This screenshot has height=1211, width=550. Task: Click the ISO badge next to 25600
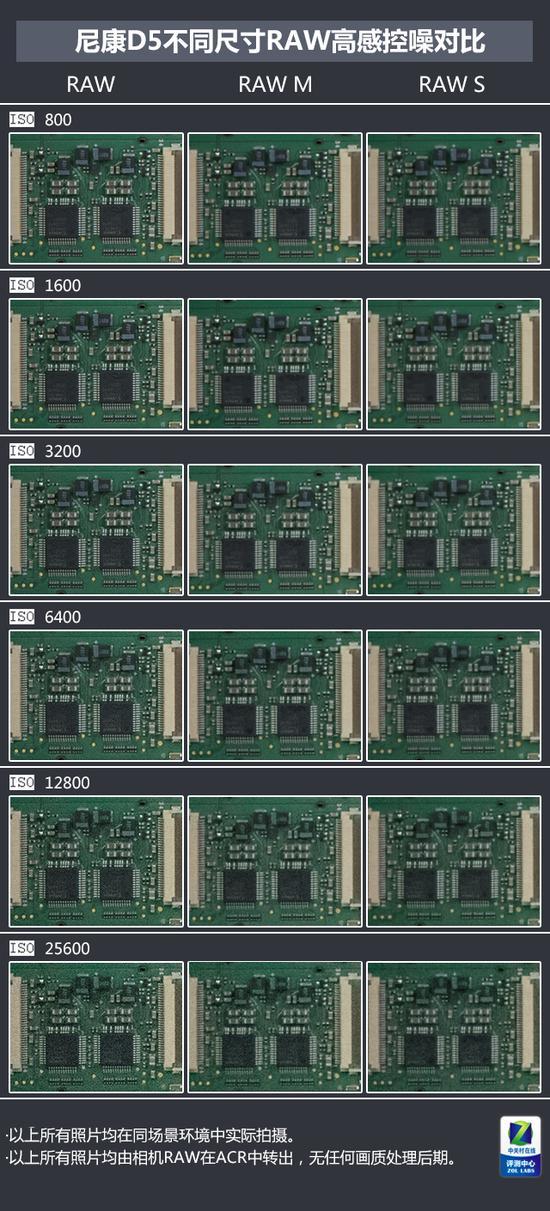click(22, 948)
